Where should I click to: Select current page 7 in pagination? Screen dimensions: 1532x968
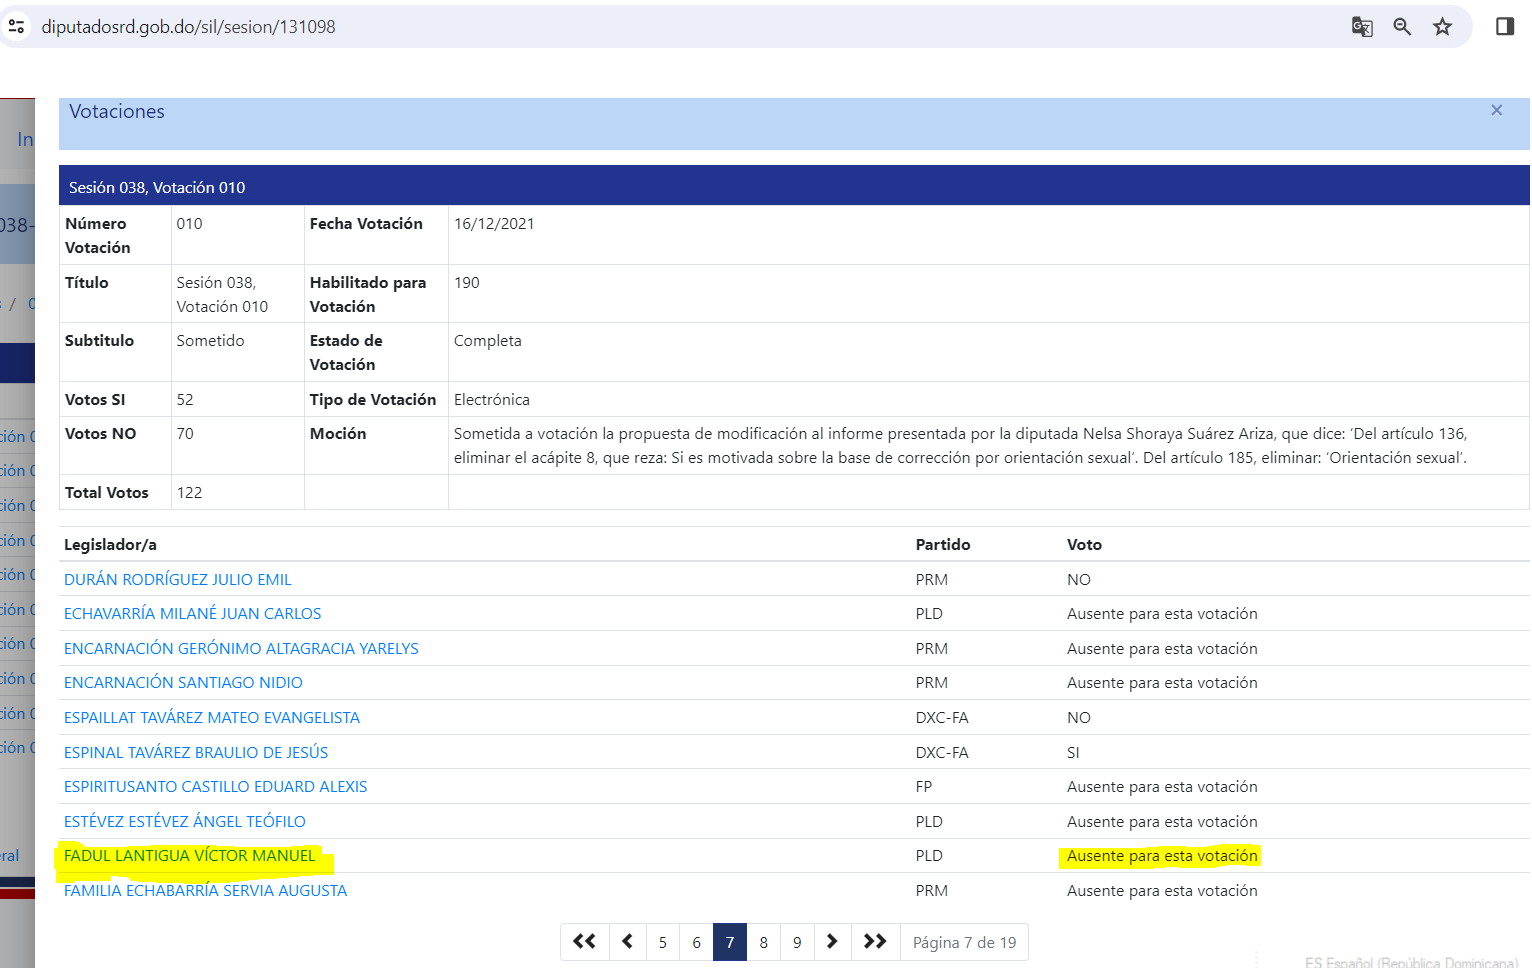[730, 942]
